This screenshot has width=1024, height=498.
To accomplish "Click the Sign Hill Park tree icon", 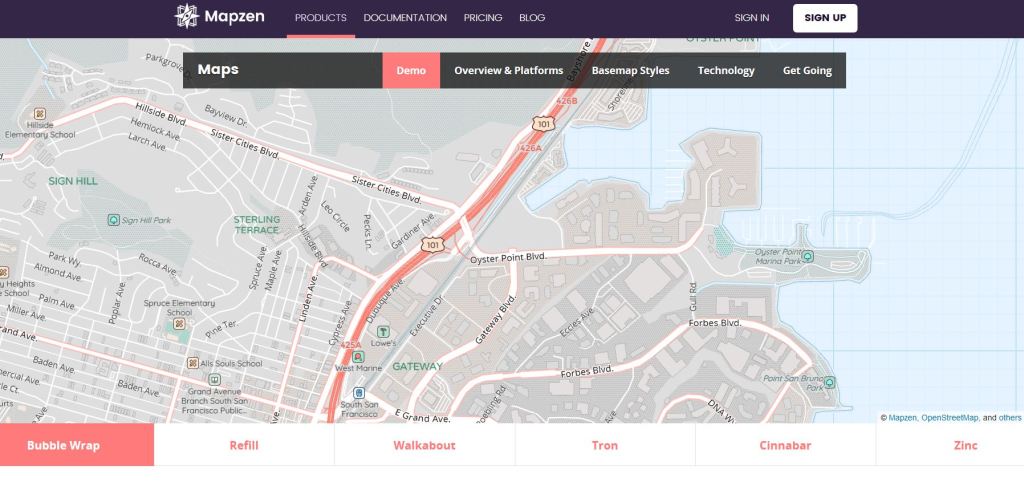I will pos(114,220).
